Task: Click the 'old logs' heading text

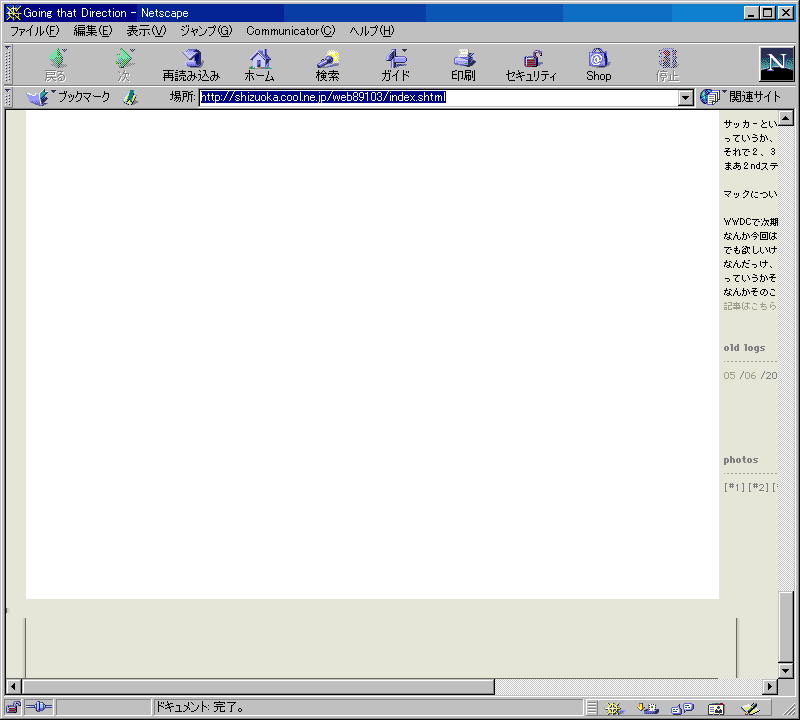Action: (744, 347)
